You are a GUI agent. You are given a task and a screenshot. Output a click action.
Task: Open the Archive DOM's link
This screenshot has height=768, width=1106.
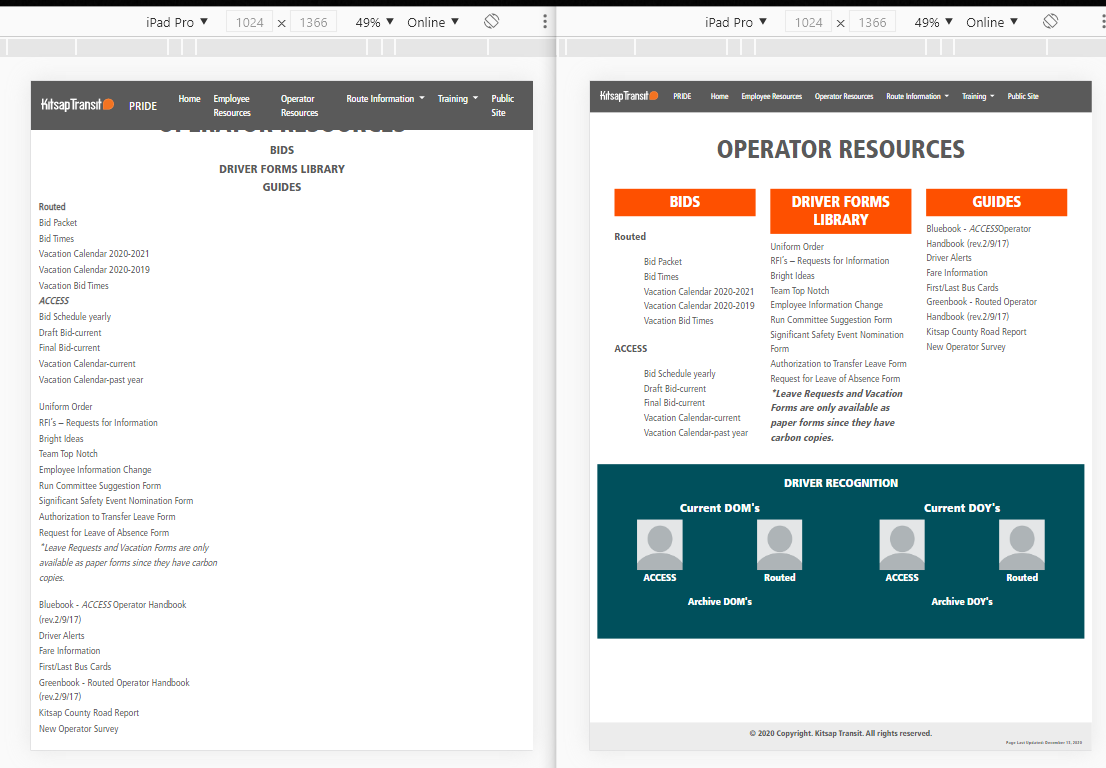click(x=720, y=602)
